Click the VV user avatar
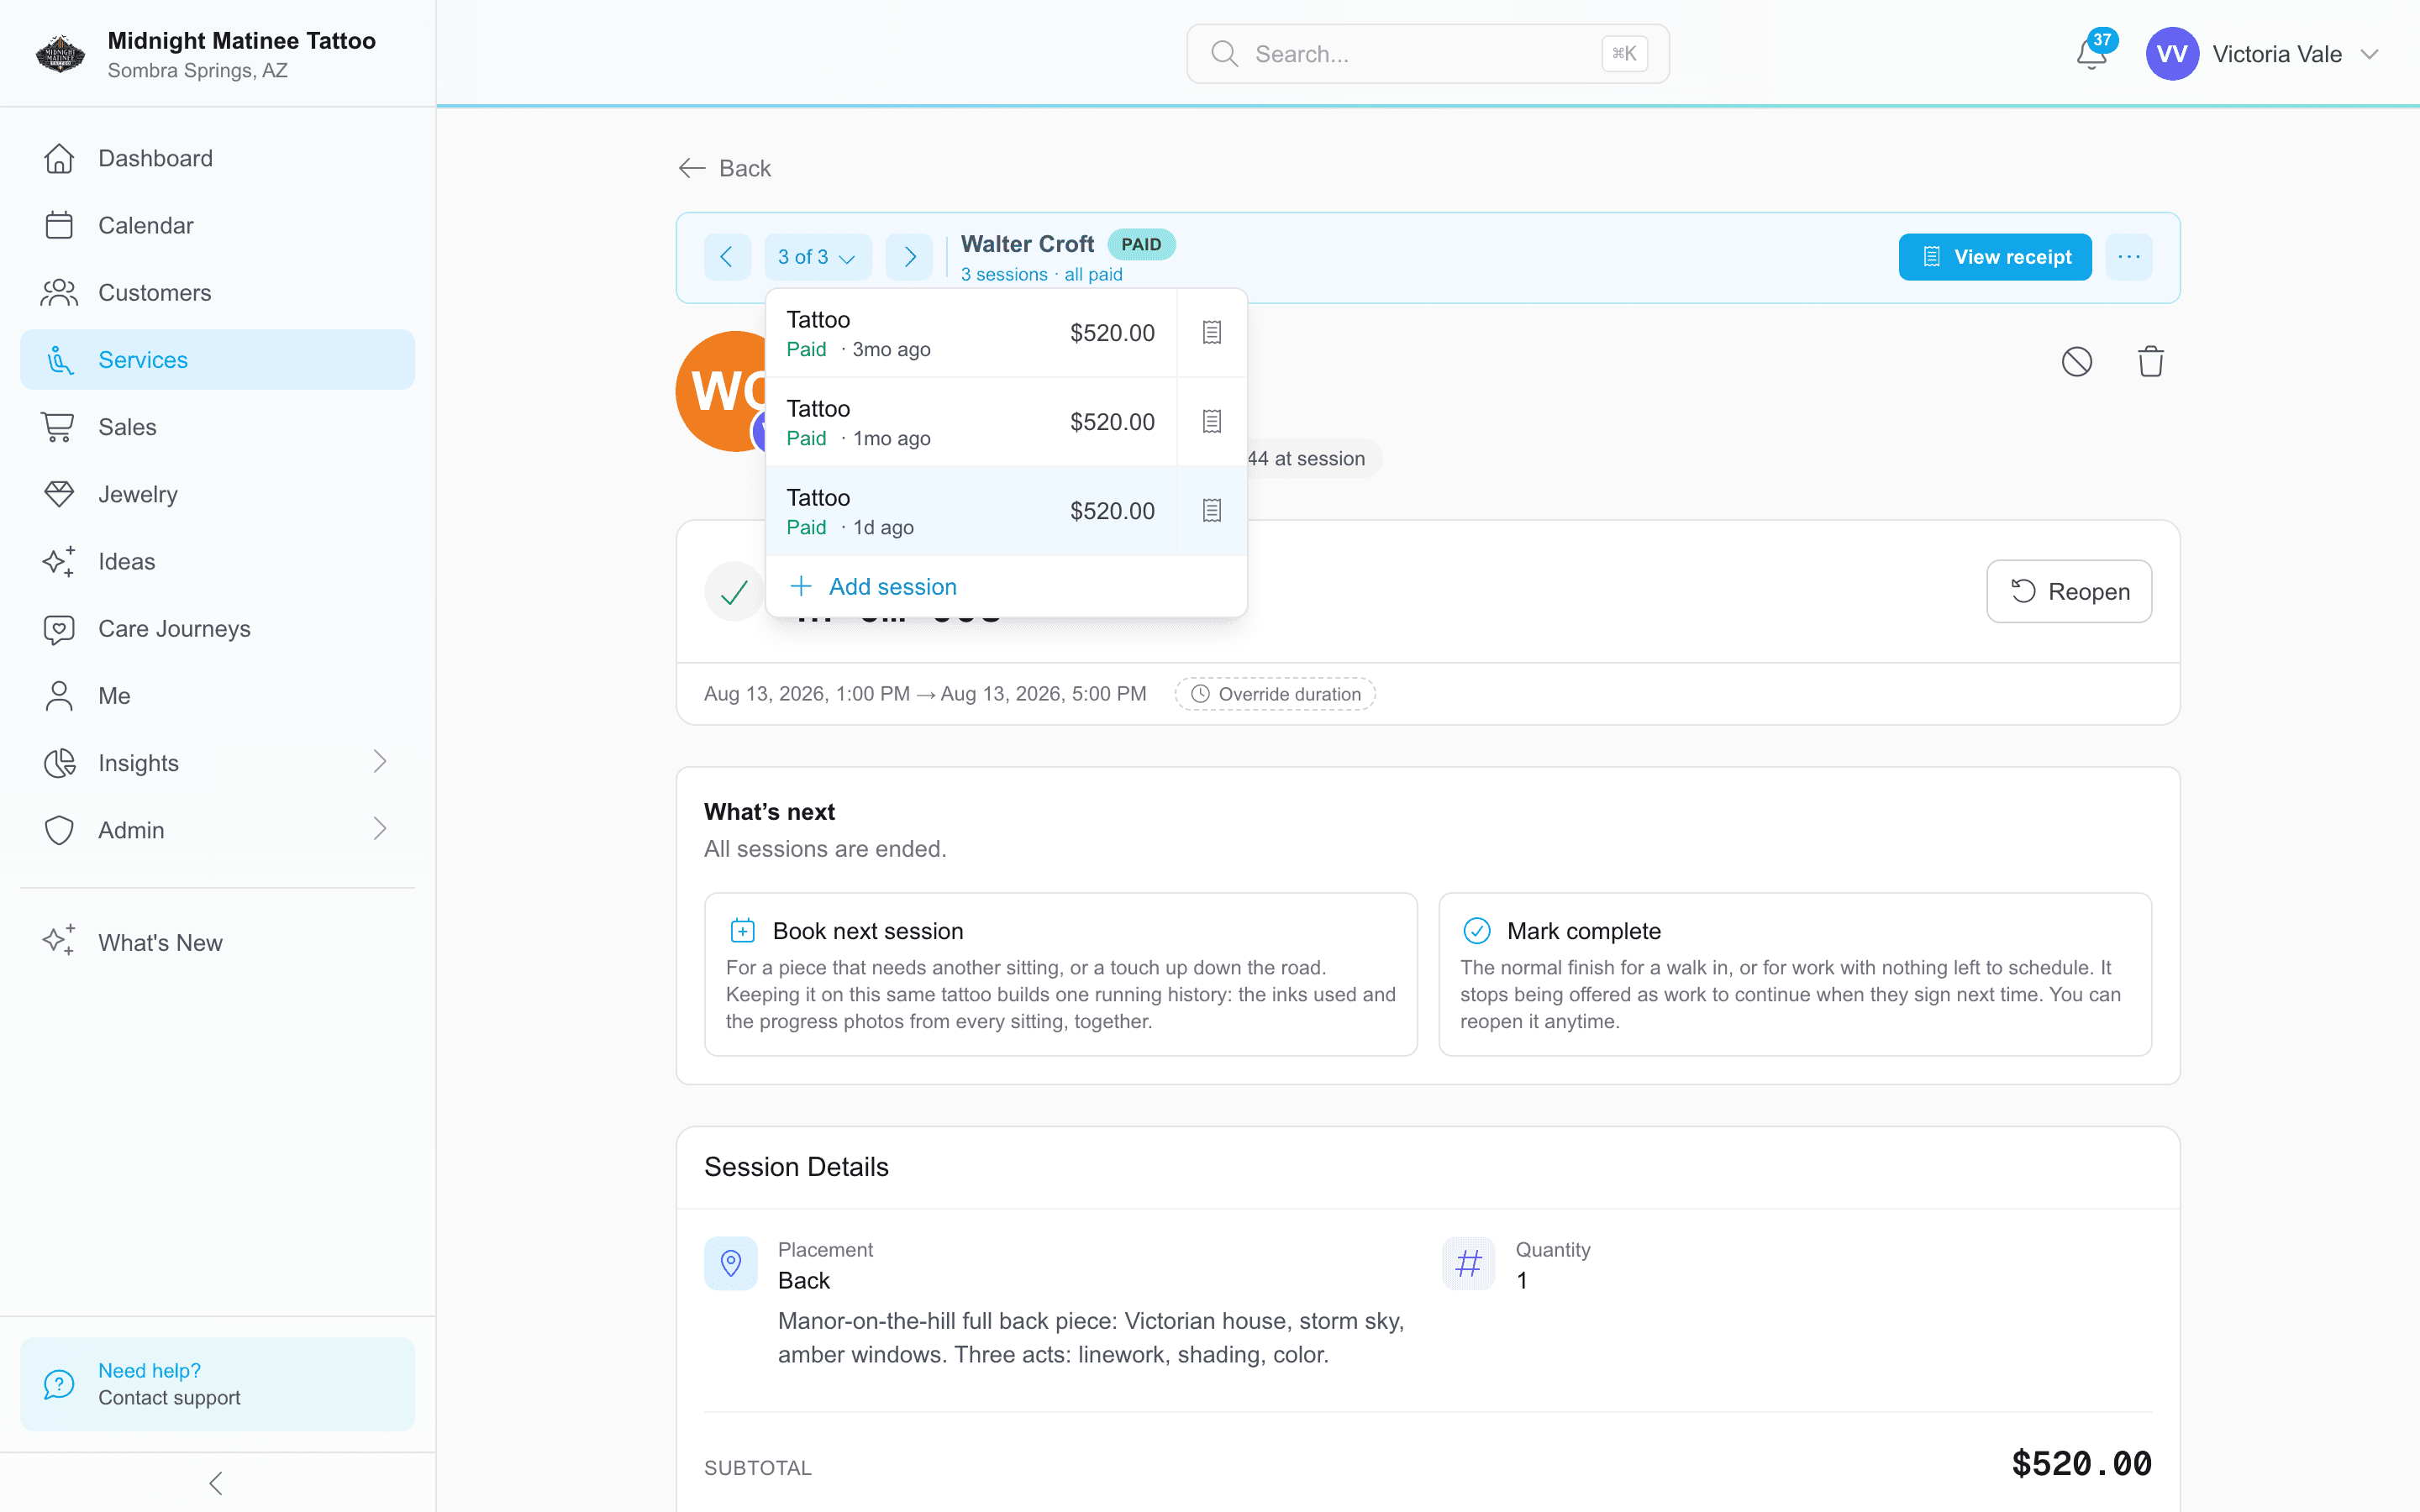 [x=2171, y=54]
